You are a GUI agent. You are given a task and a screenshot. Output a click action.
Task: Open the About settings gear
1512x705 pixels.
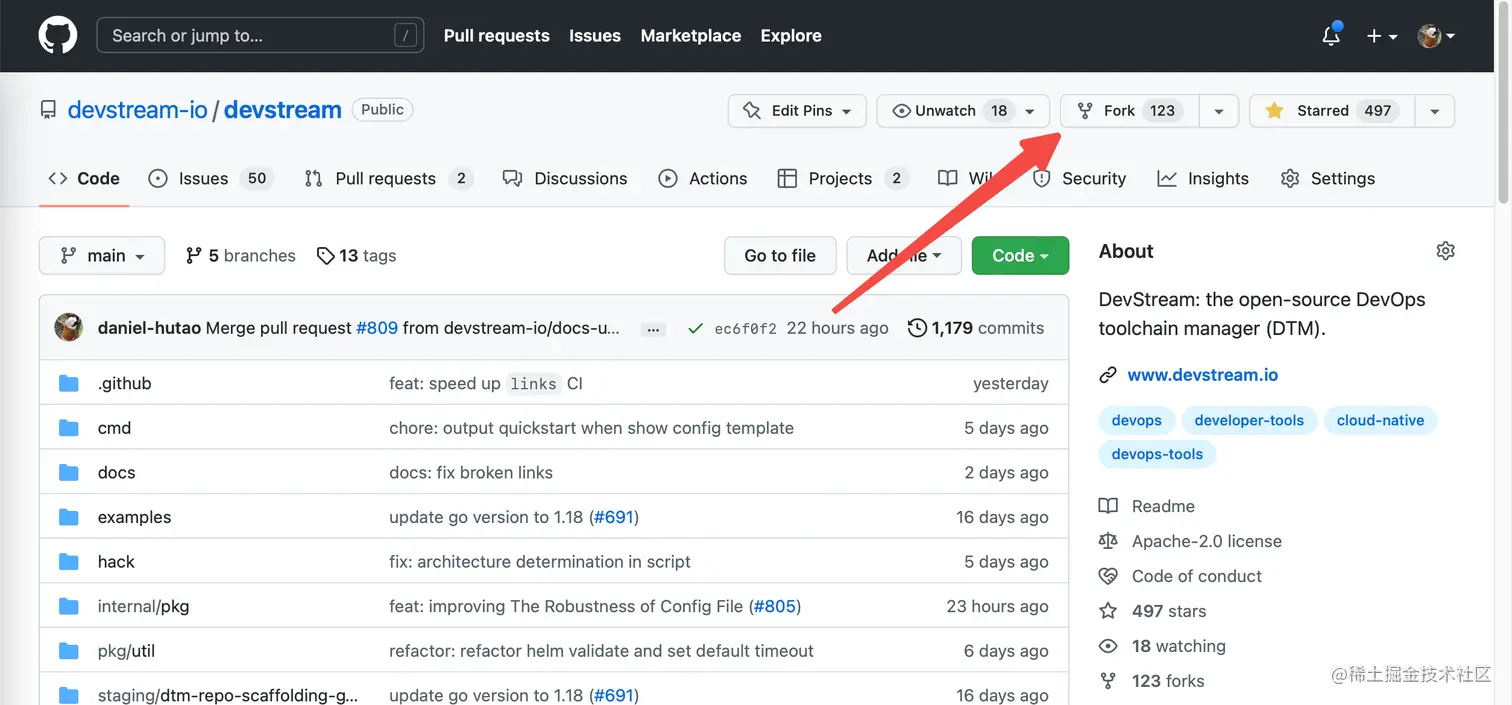tap(1445, 251)
